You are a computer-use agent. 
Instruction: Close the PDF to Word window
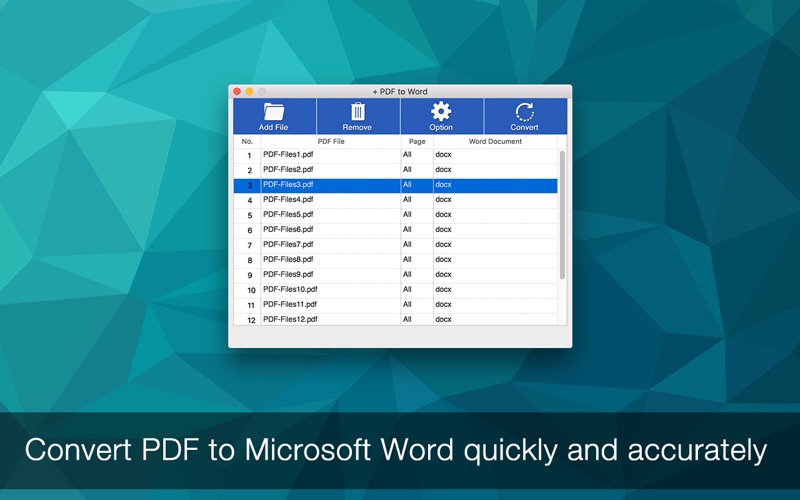[237, 91]
